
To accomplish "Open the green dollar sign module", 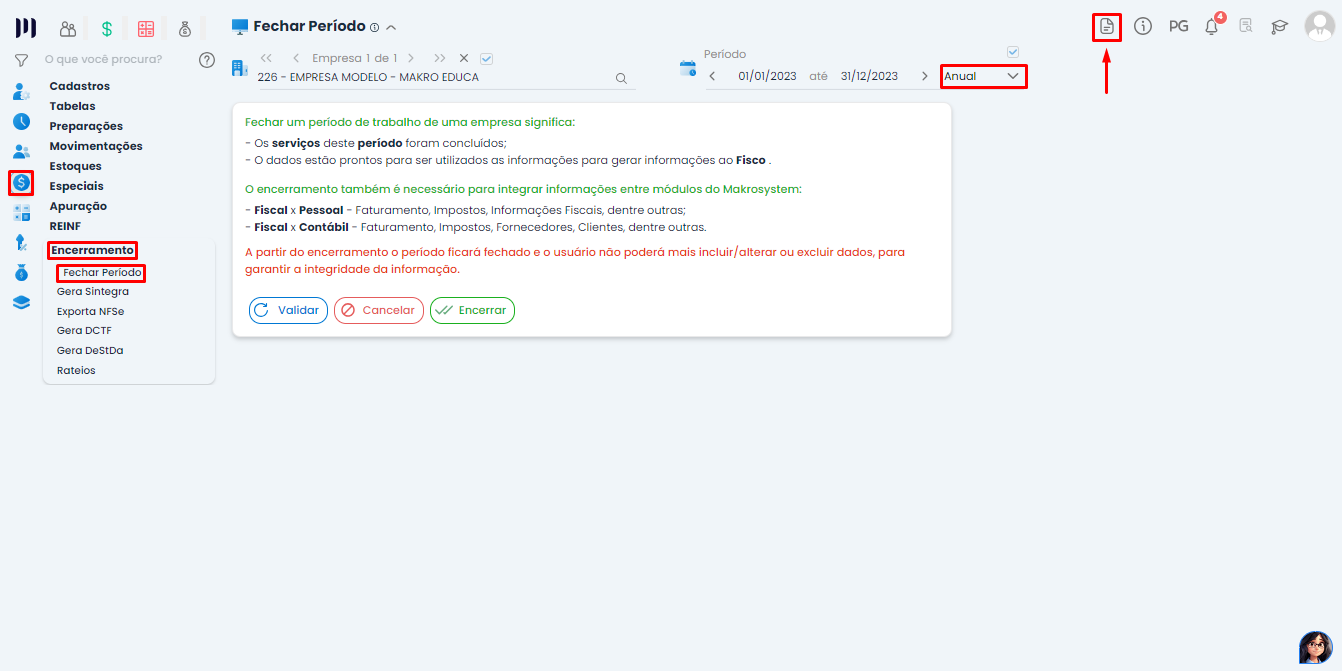I will point(107,29).
